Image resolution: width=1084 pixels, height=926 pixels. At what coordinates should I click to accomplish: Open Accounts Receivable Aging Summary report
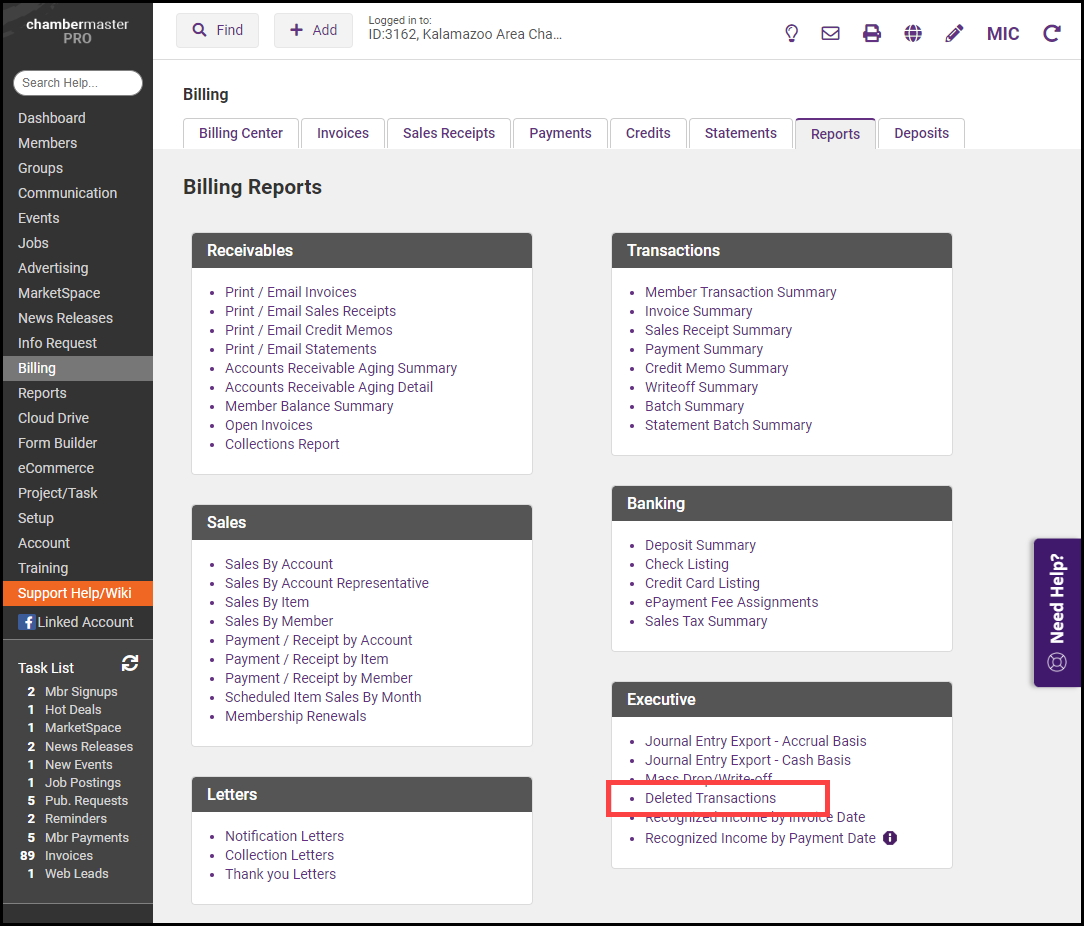(341, 368)
